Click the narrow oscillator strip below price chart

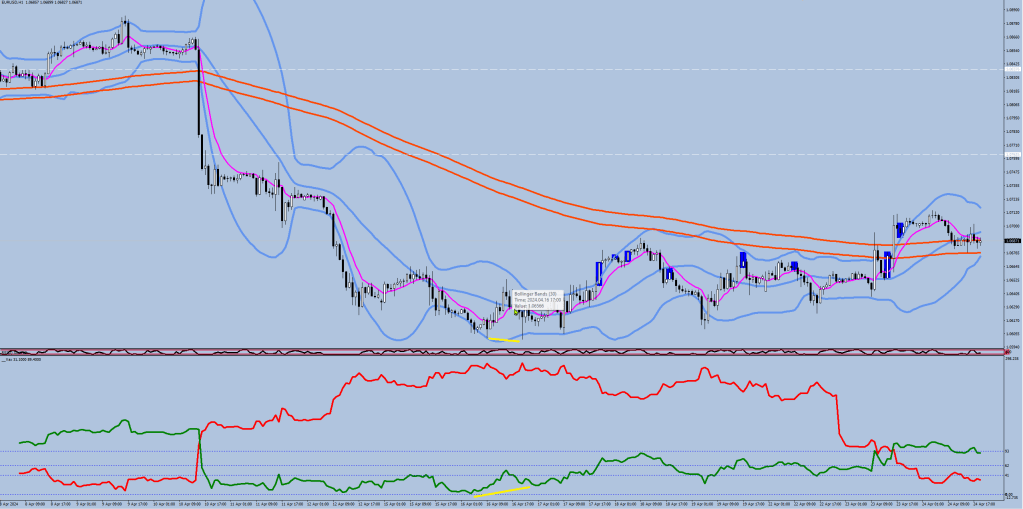coord(500,351)
